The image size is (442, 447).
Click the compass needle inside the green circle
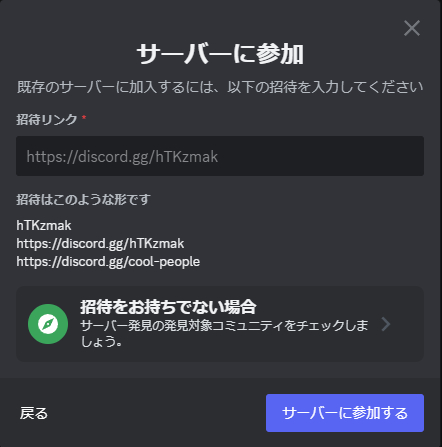click(48, 324)
